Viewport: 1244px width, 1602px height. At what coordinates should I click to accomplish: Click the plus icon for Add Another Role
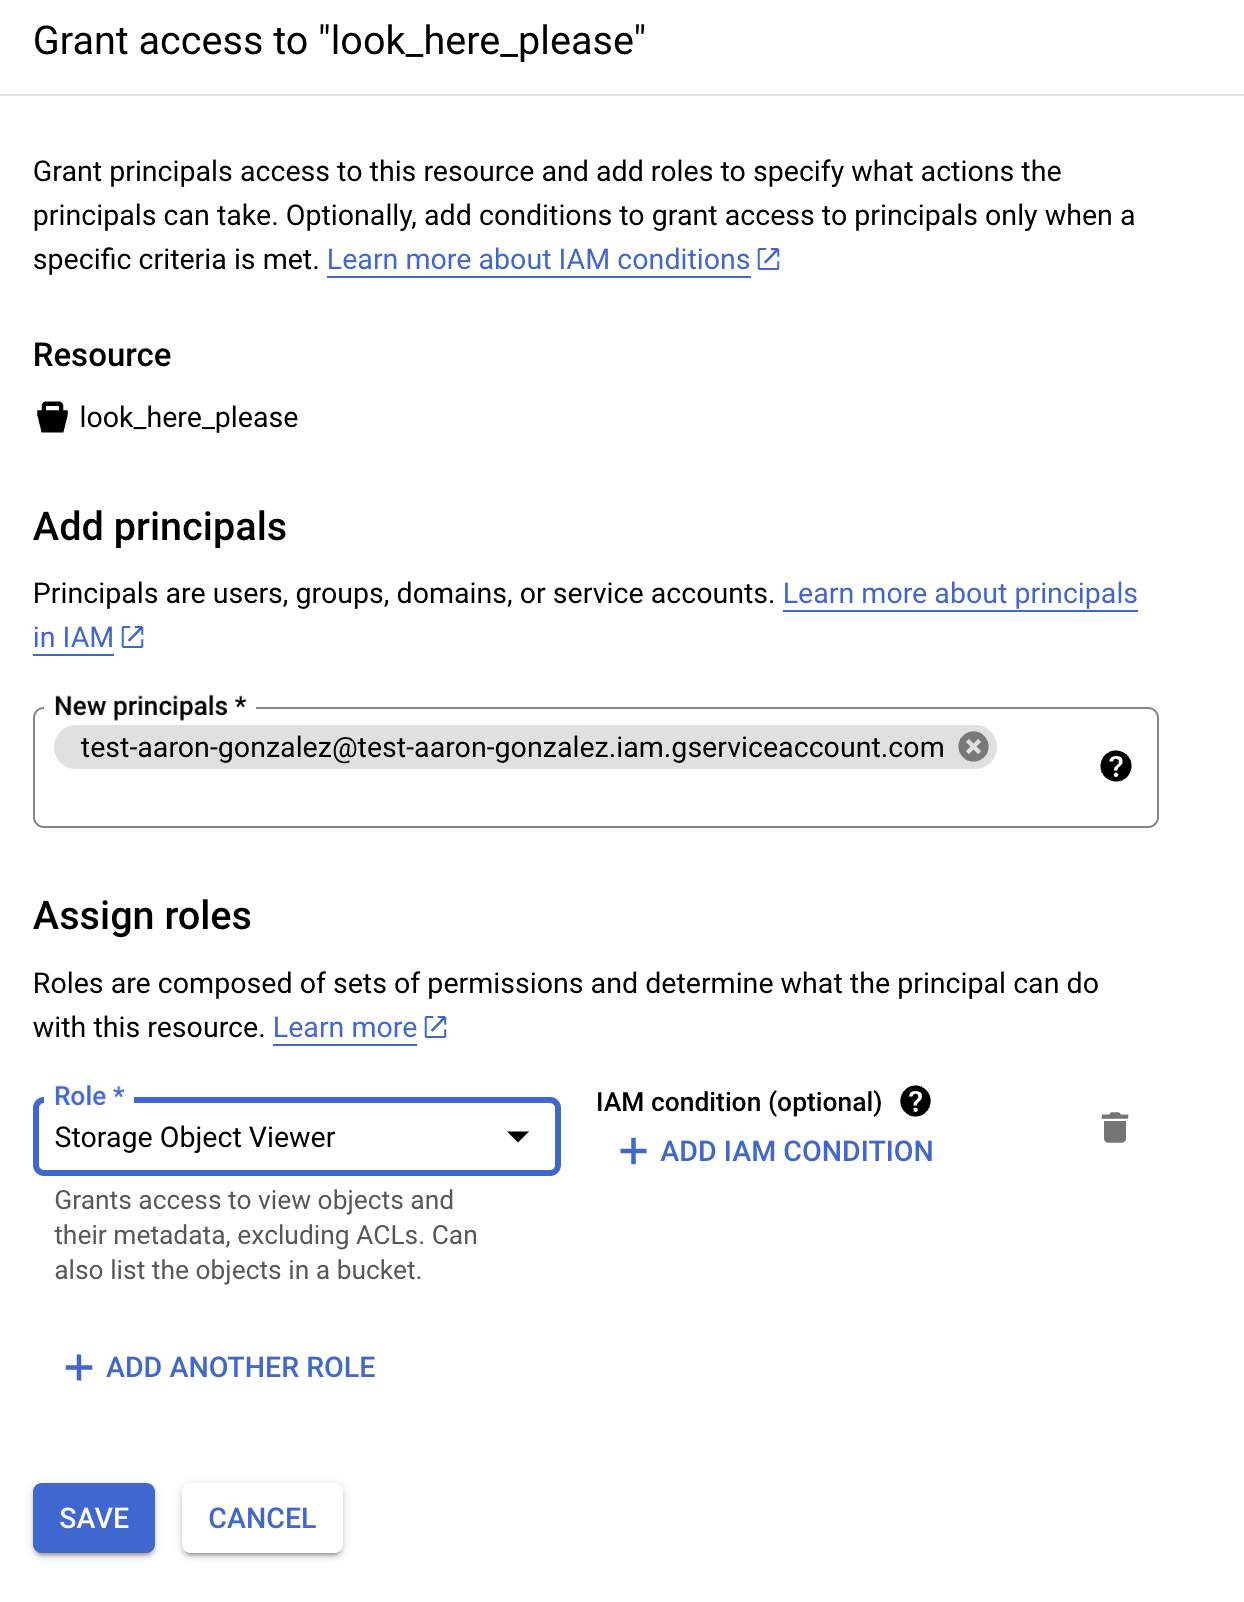coord(79,1367)
